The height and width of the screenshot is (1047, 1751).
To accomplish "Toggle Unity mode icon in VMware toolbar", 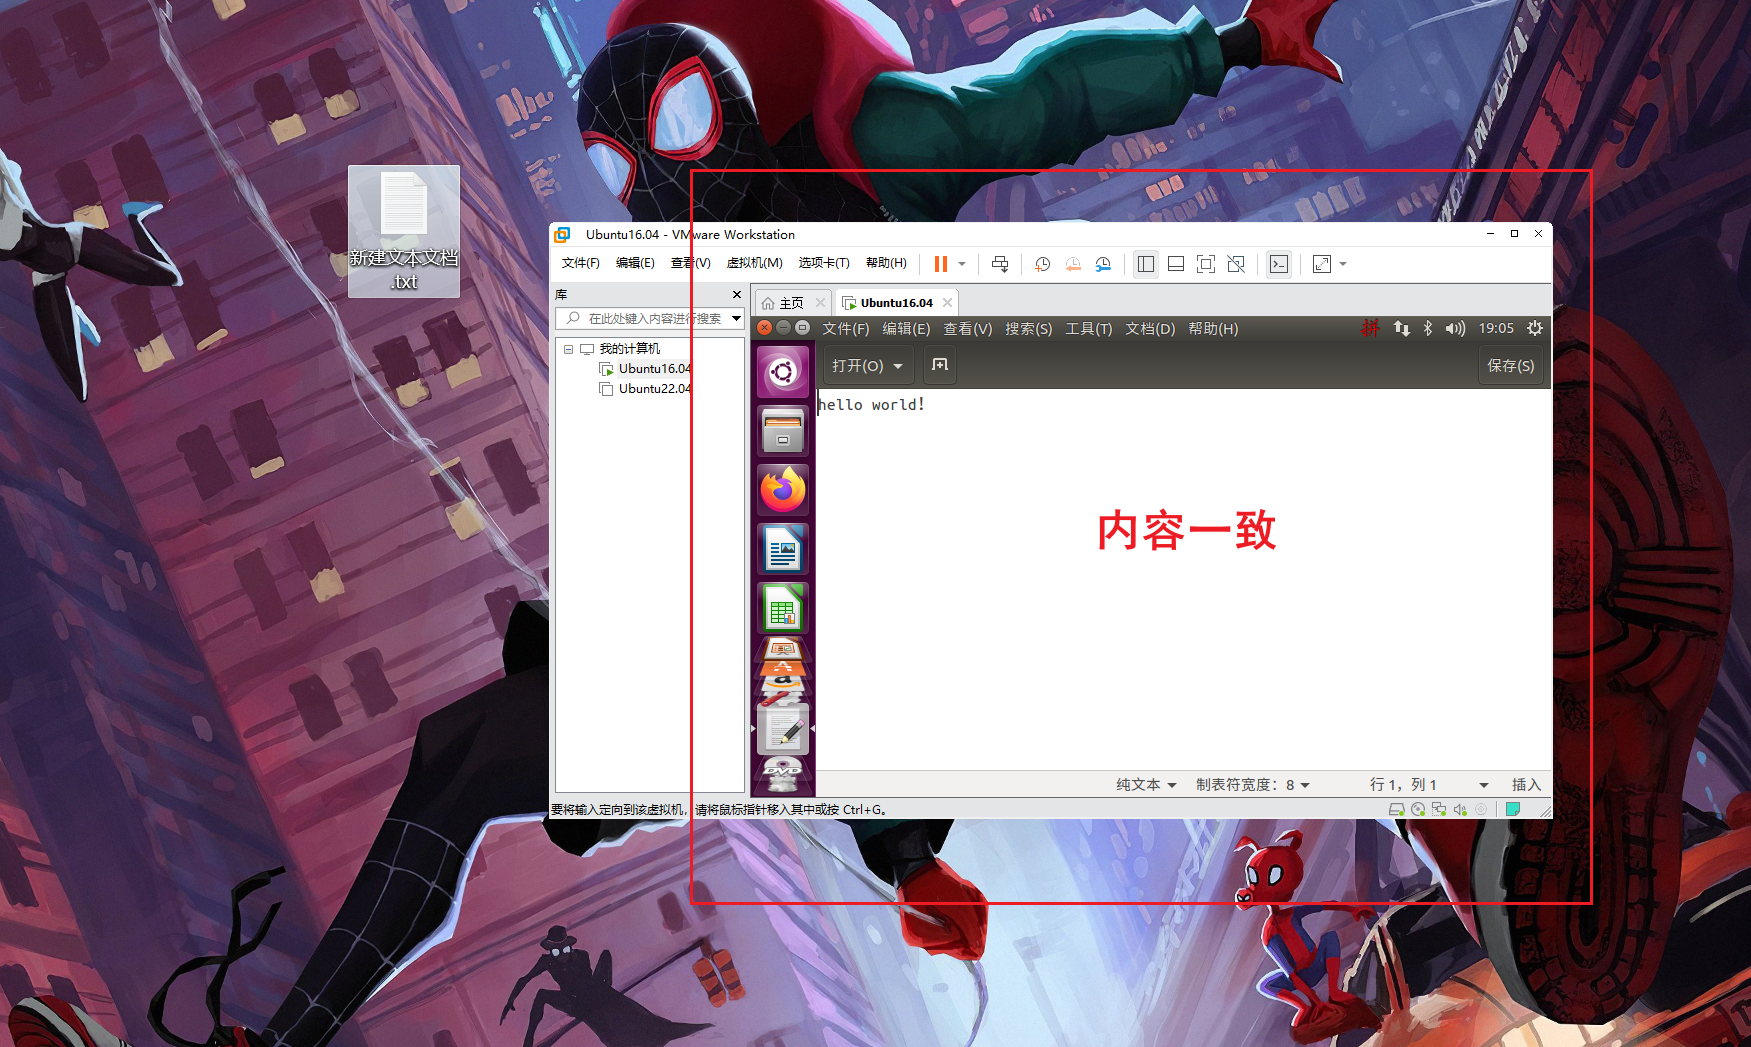I will [1236, 264].
